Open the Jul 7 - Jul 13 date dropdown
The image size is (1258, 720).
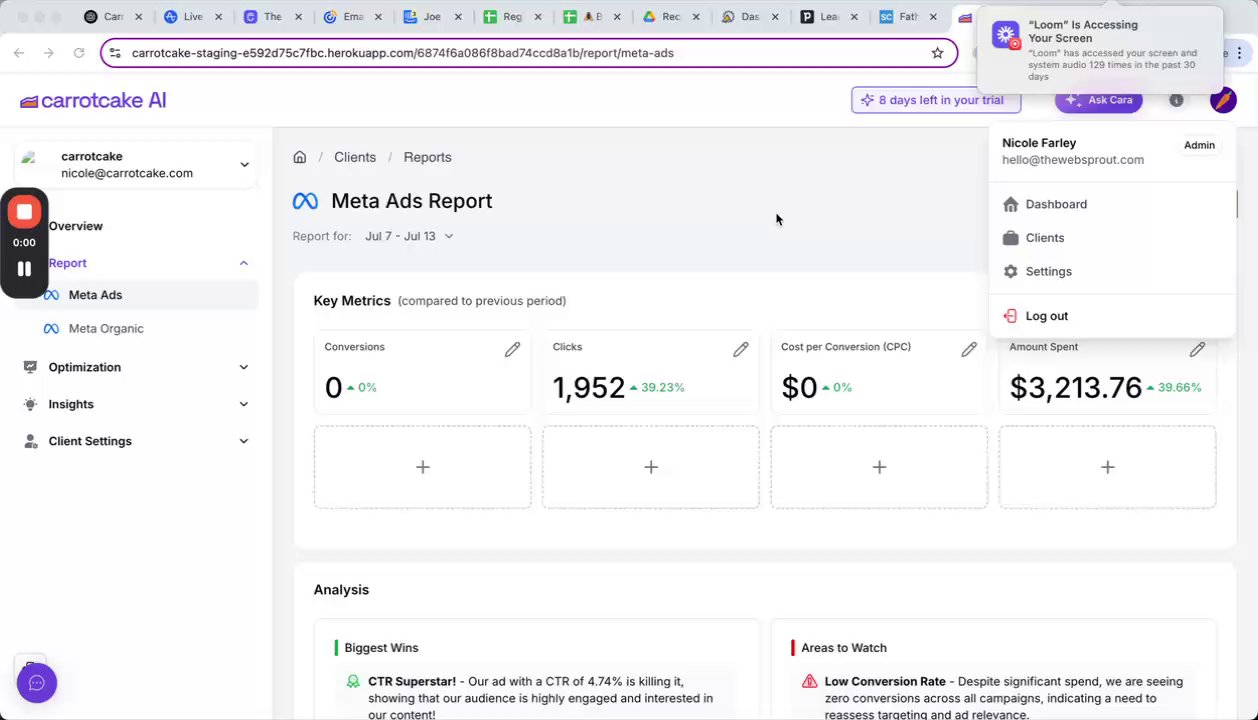coord(409,236)
